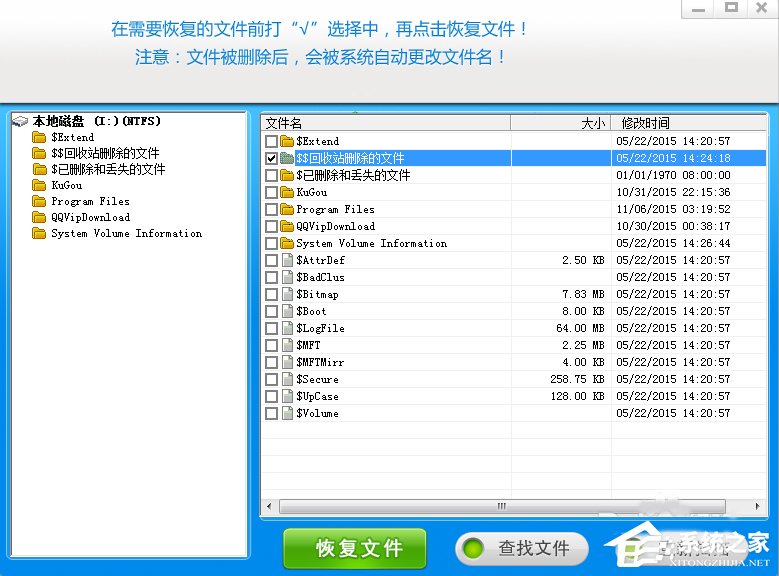Open $已删除和丢失的文件 in the left tree
Screen dimensions: 779x576
click(x=110, y=169)
